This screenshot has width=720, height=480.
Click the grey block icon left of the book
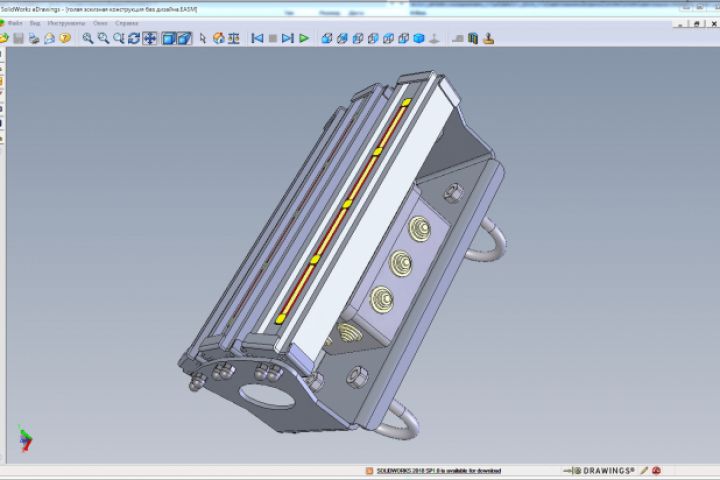[x=458, y=39]
